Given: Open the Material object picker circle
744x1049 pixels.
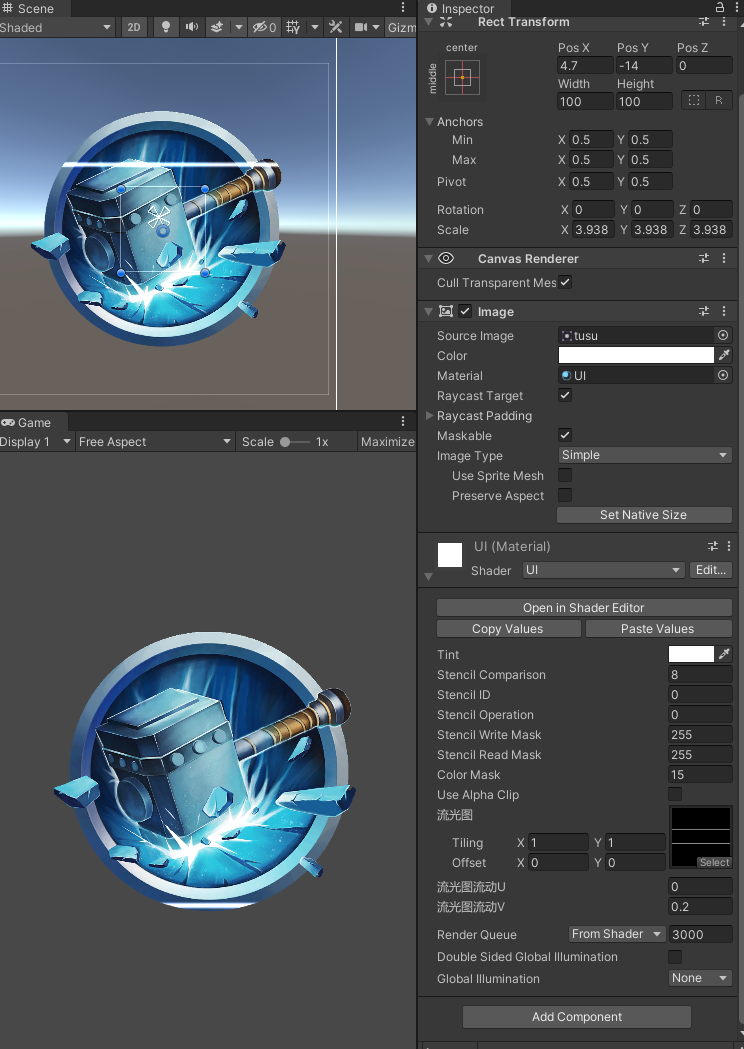Looking at the screenshot, I should pos(723,375).
